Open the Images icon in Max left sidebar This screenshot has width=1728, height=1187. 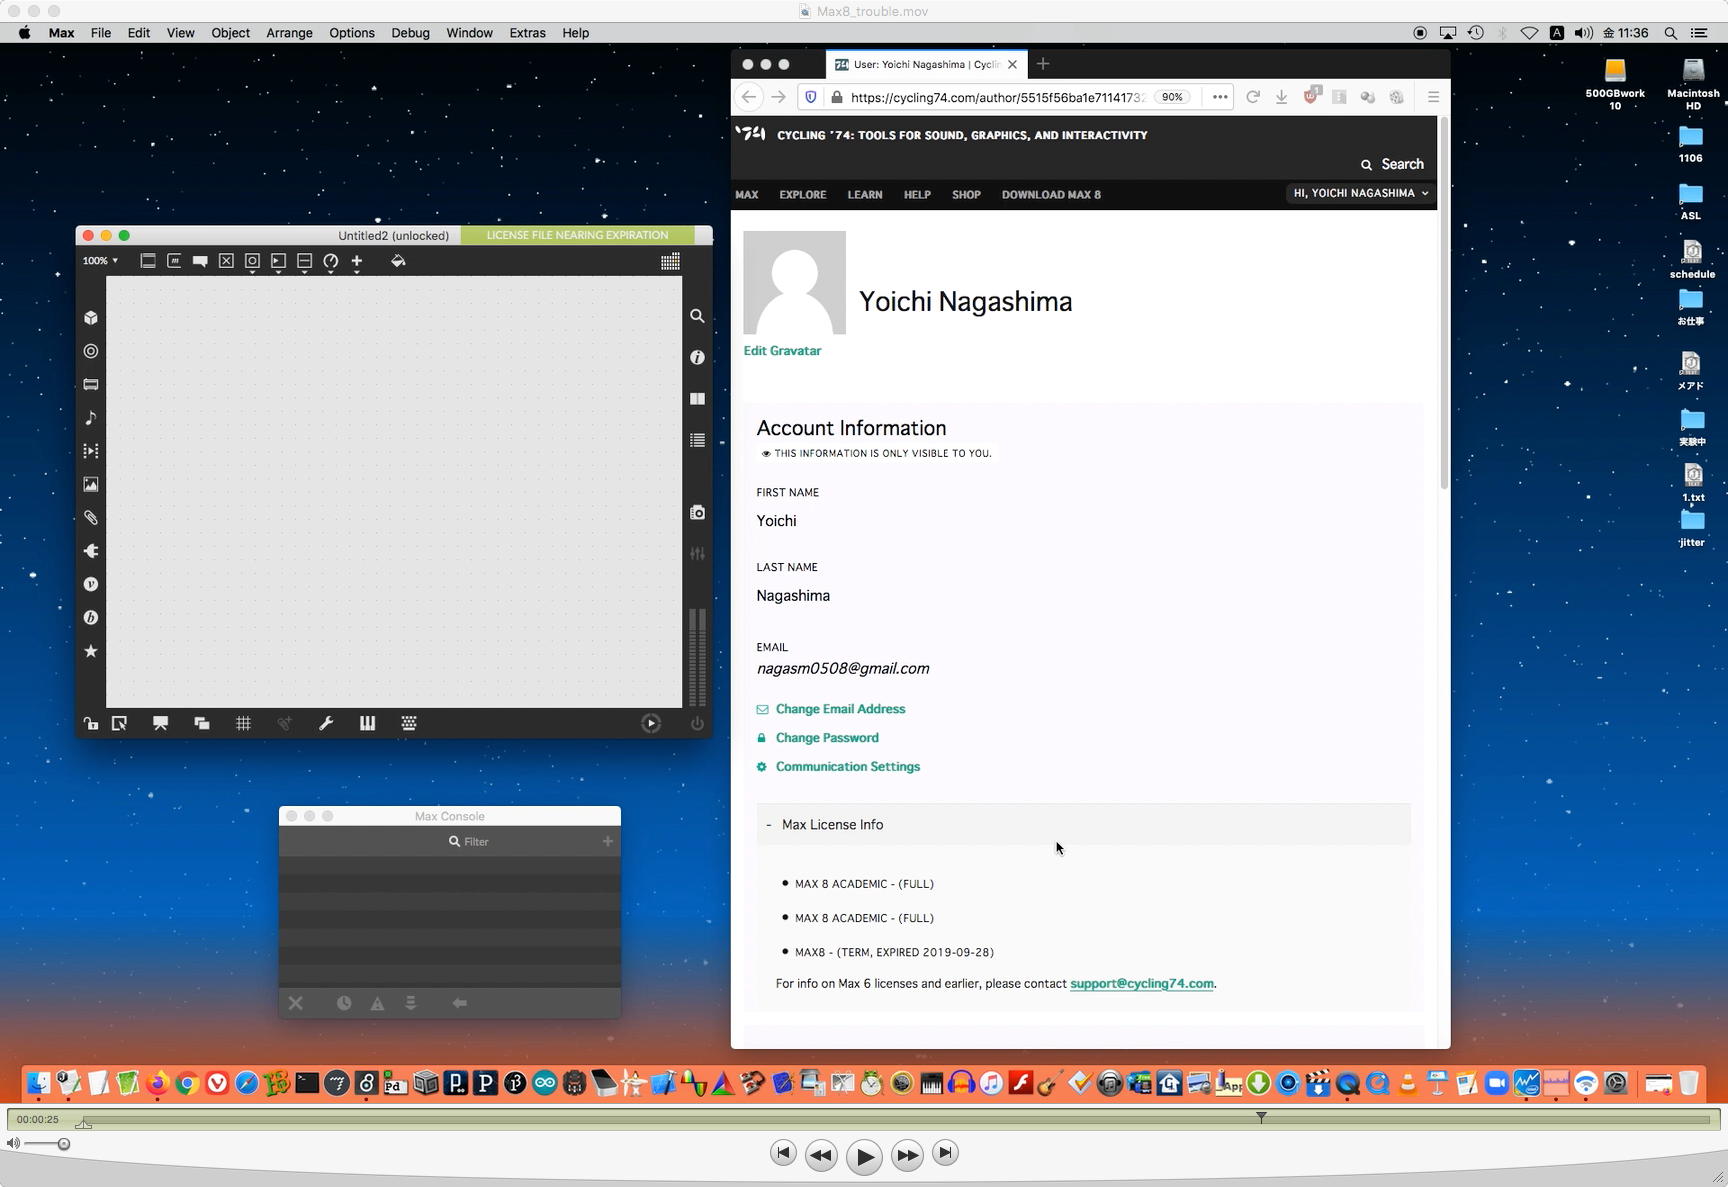point(91,485)
